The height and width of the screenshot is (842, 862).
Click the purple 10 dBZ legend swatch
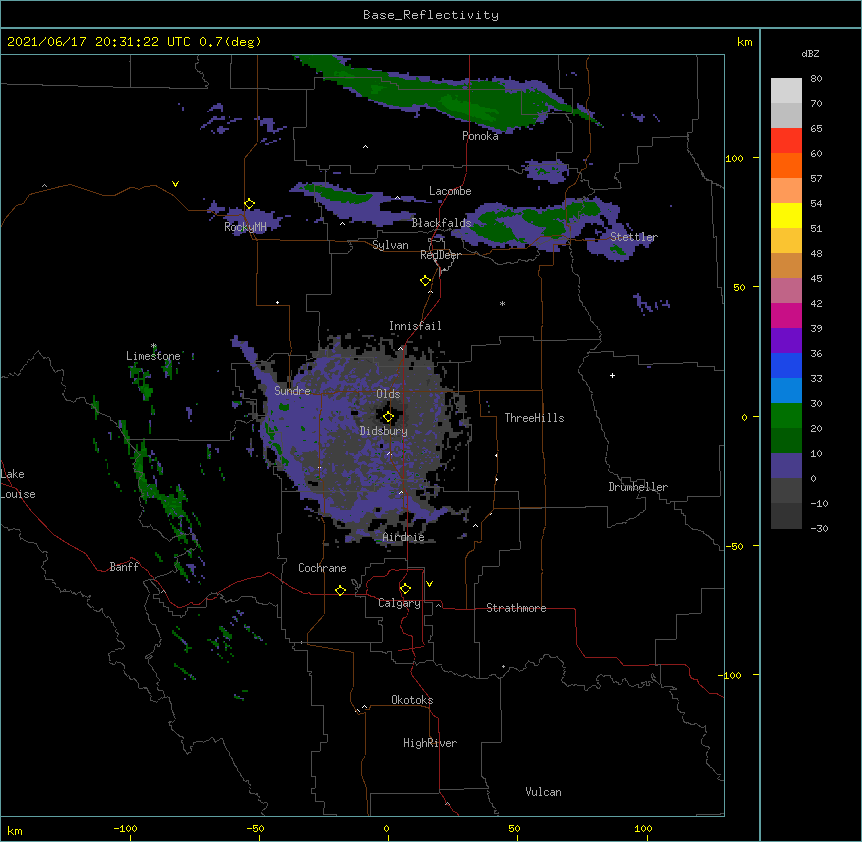[x=786, y=466]
